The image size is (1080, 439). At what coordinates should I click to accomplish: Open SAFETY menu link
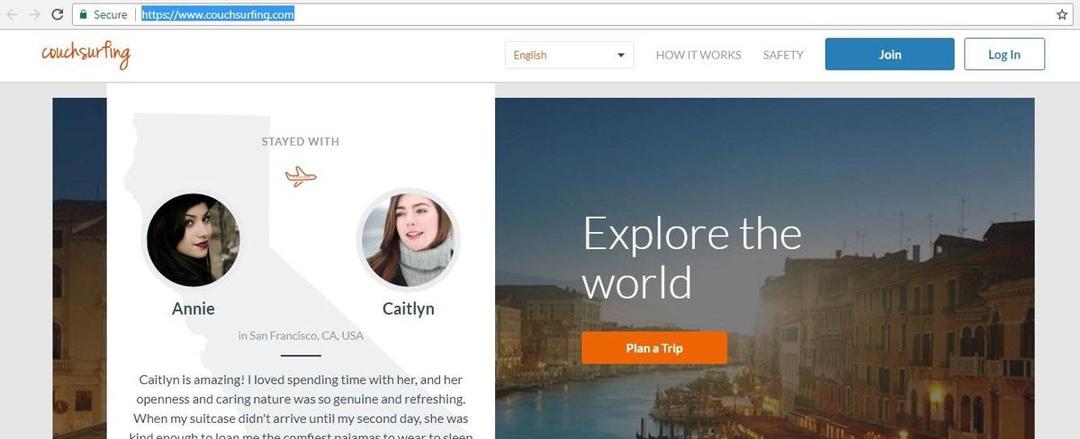(x=783, y=55)
